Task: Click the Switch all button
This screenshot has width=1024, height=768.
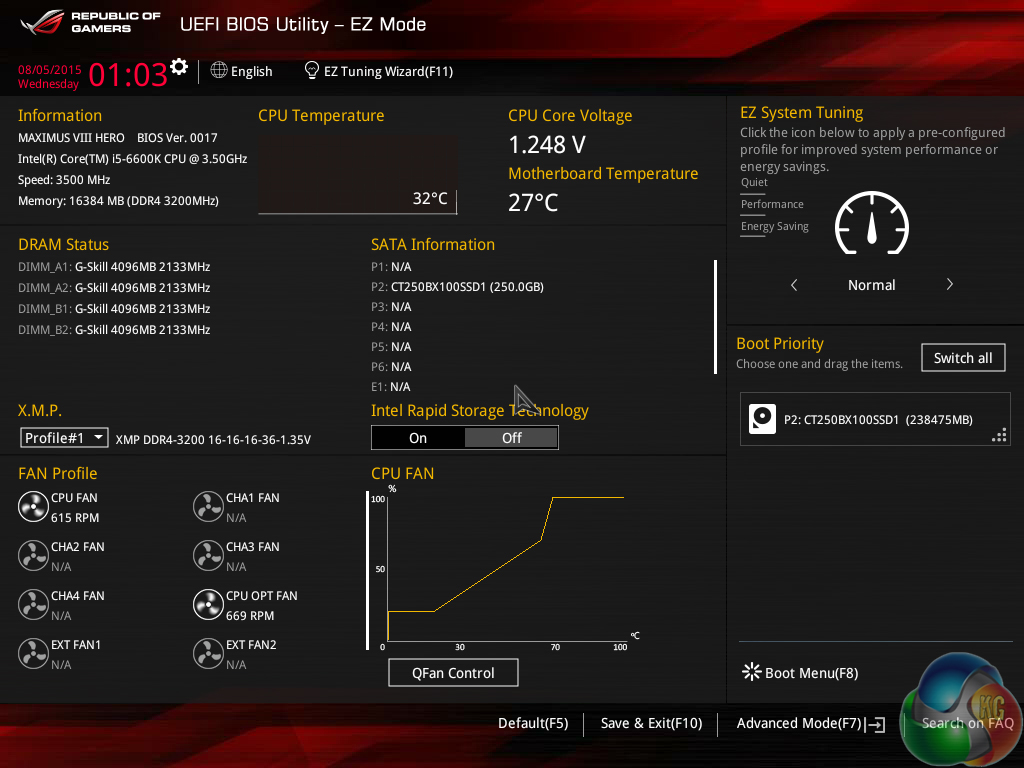Action: click(963, 358)
